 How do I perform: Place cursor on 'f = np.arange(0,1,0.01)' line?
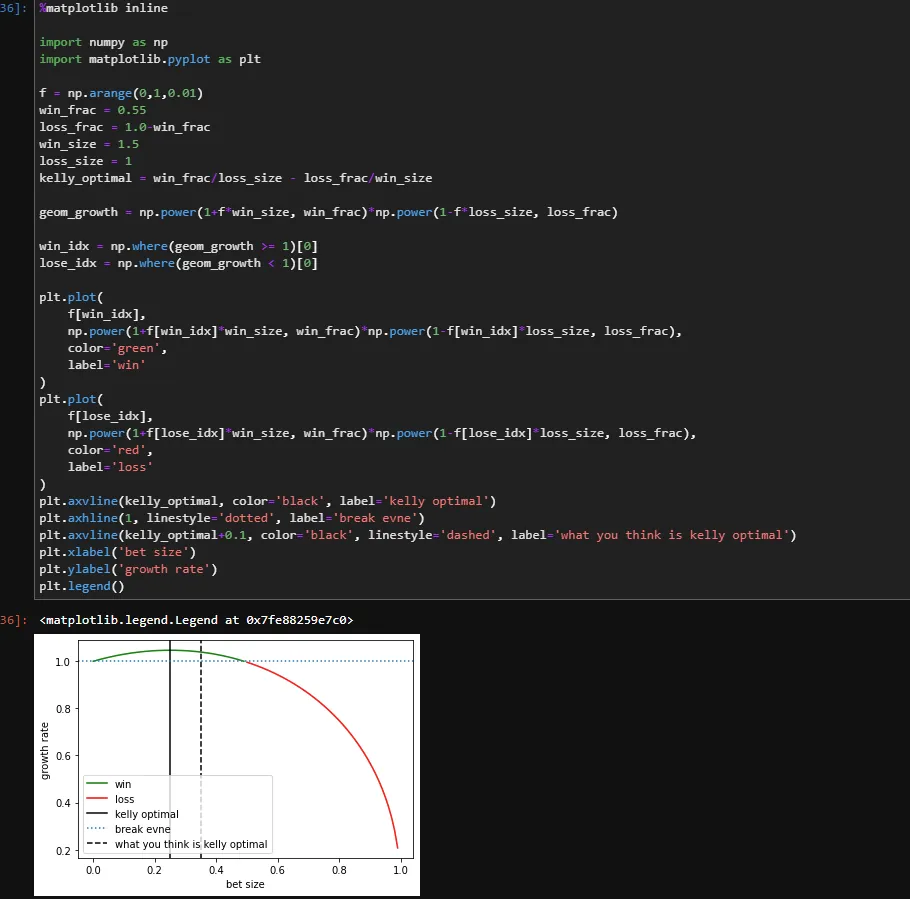pyautogui.click(x=121, y=93)
